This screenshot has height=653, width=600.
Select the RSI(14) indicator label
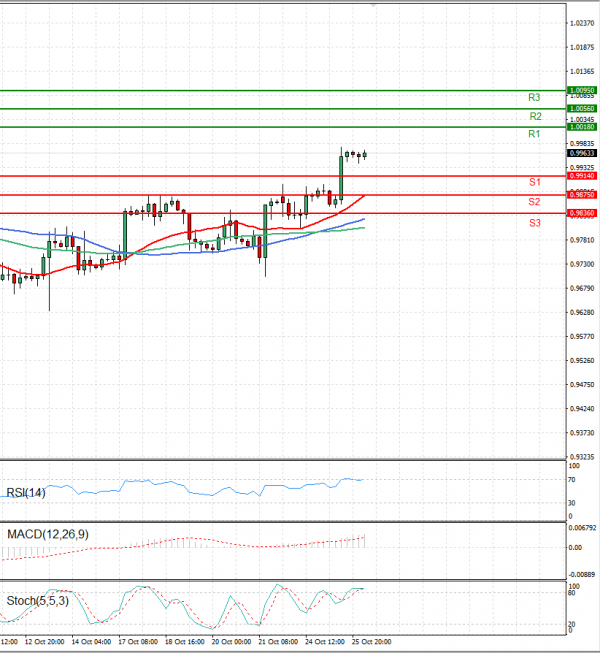point(26,492)
